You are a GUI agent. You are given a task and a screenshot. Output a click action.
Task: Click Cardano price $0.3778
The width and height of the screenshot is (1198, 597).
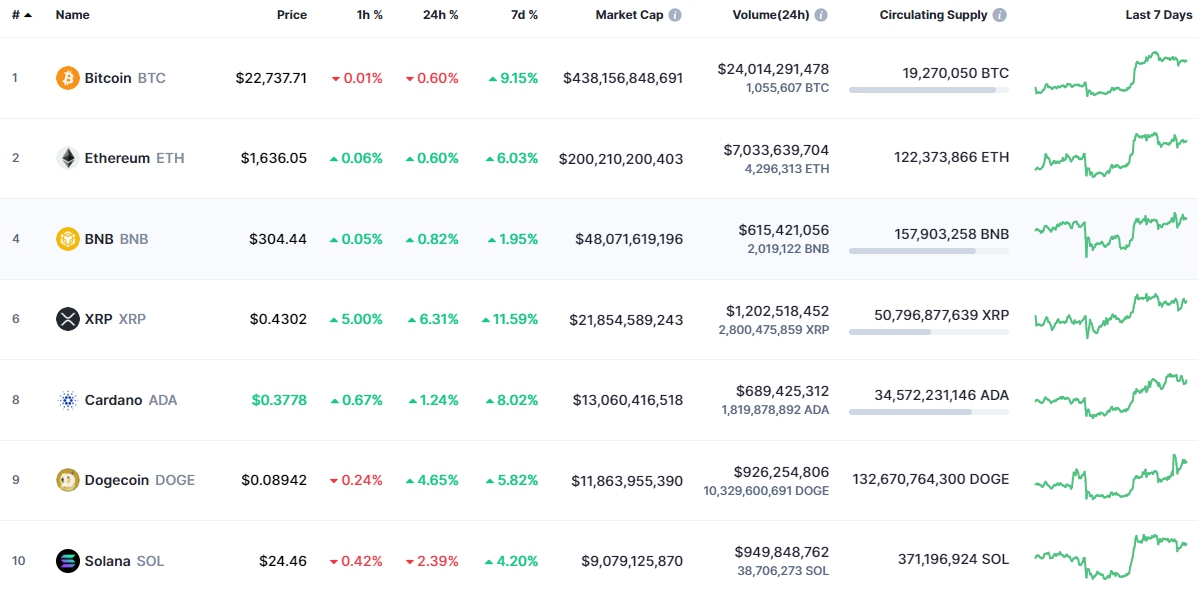280,400
